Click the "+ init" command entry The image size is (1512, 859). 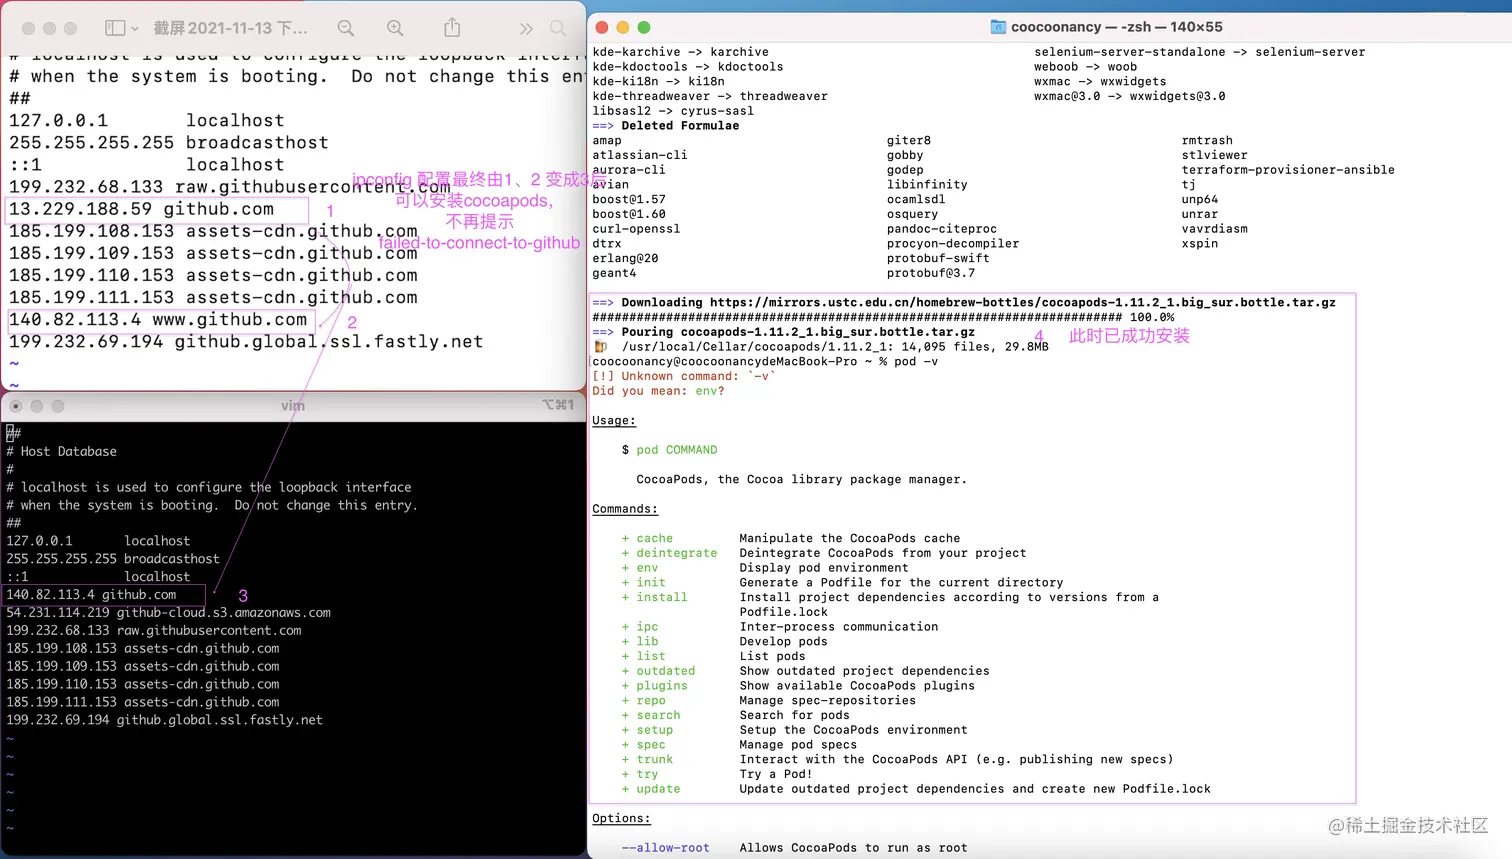(643, 583)
